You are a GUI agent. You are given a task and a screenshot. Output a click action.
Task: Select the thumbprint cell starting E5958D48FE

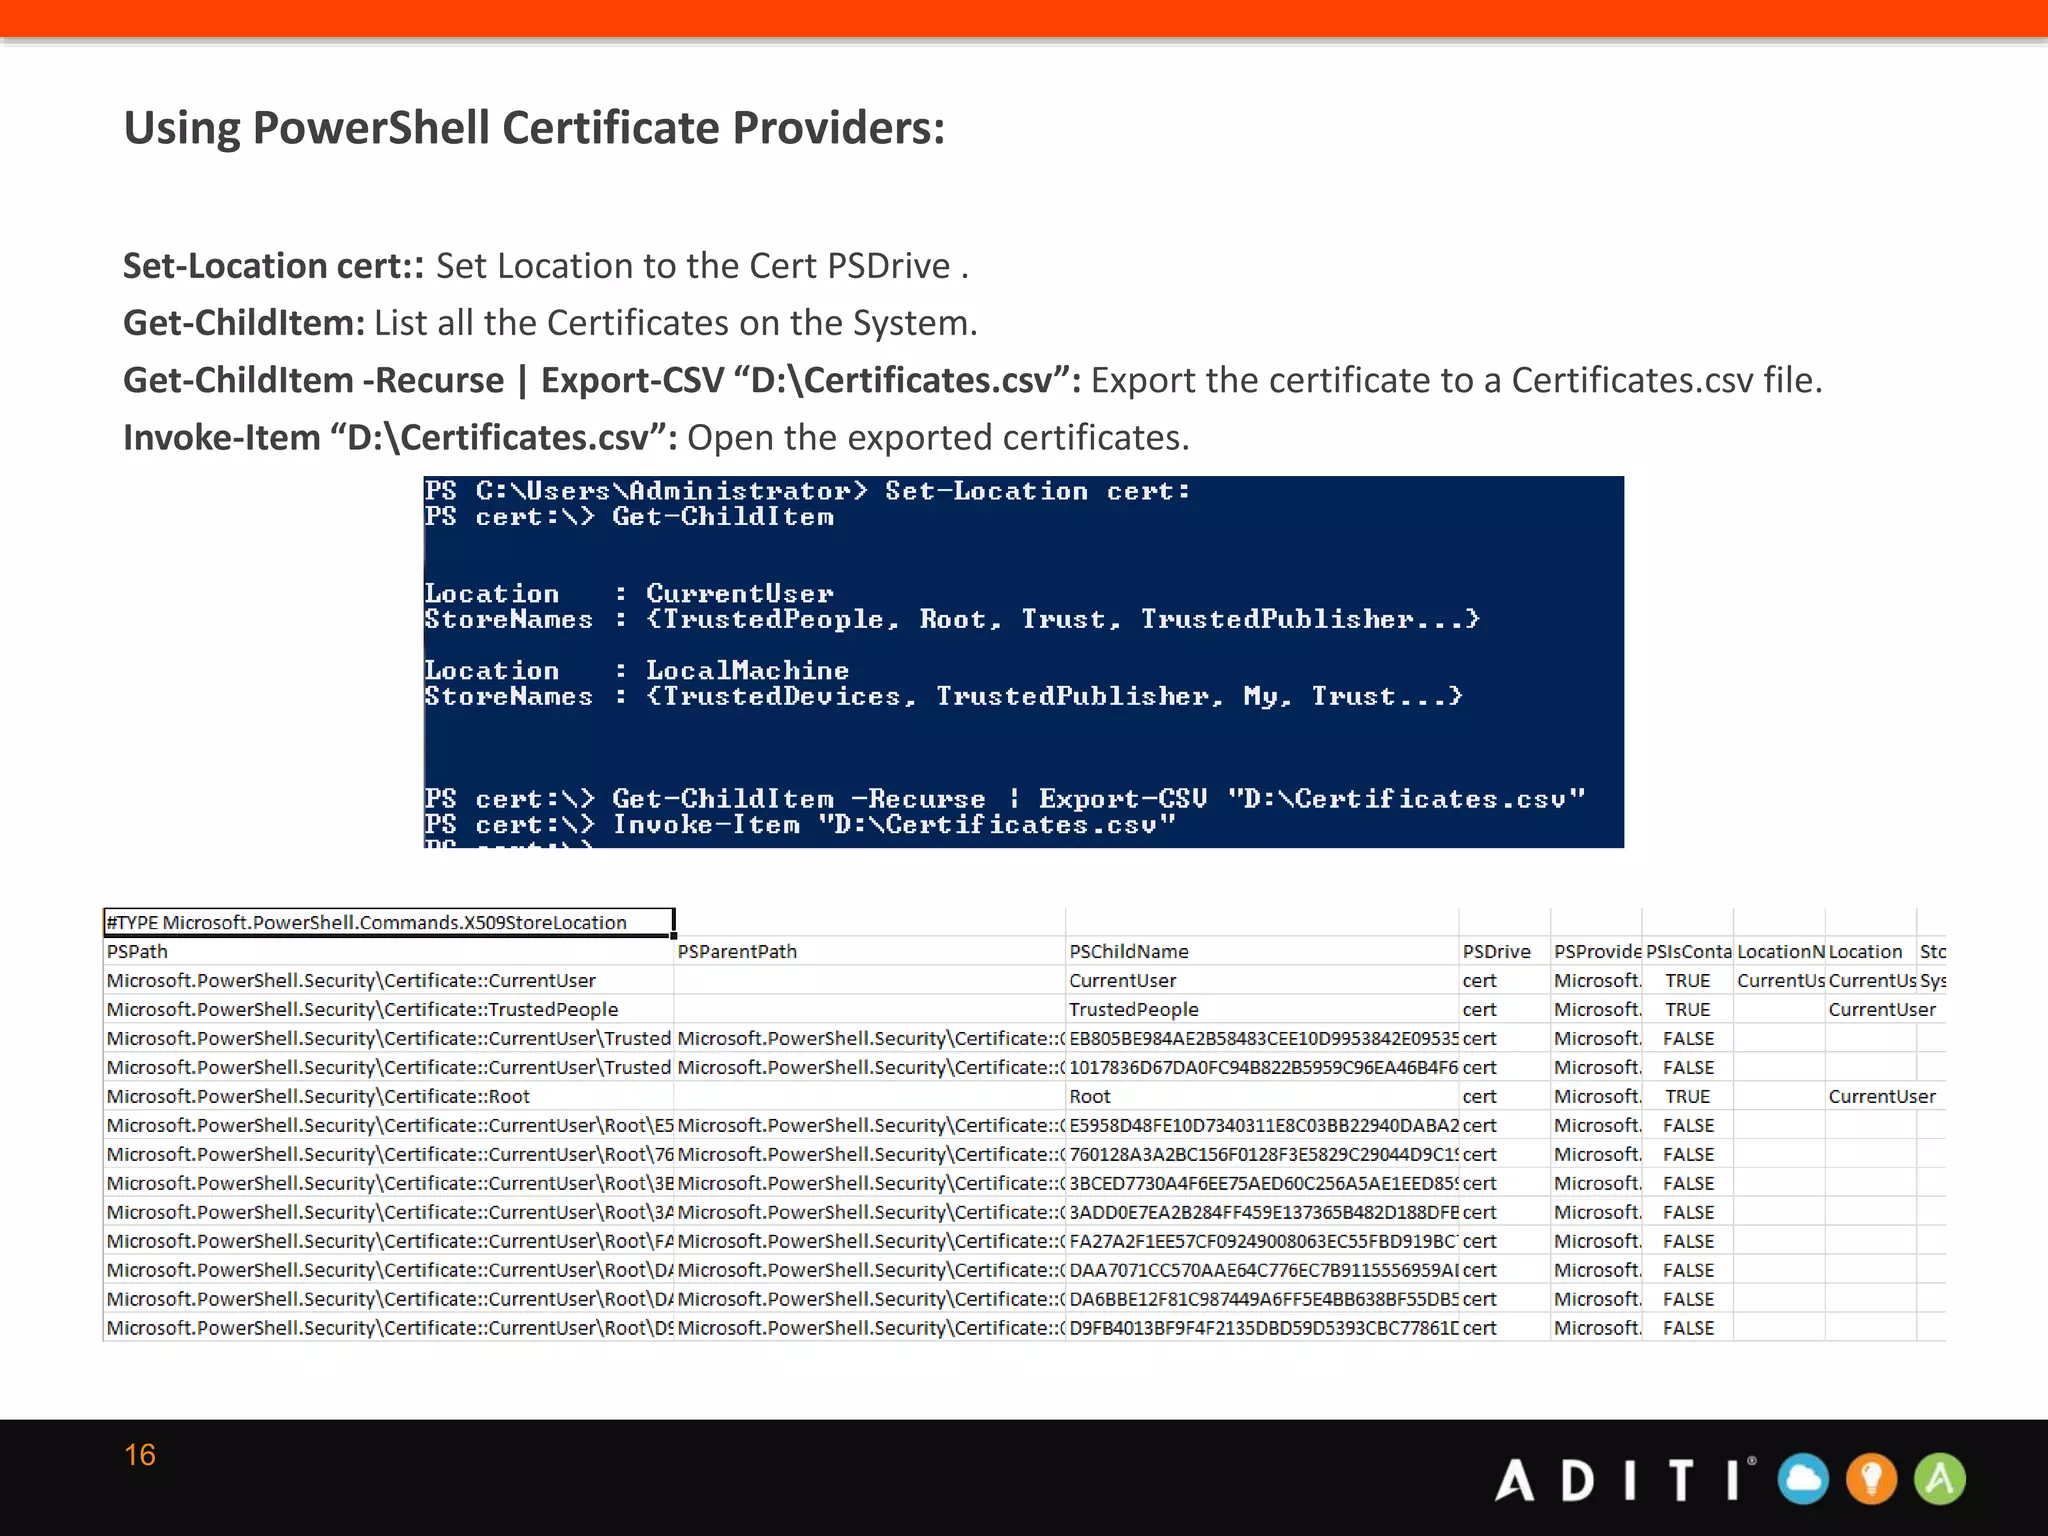(x=1262, y=1125)
